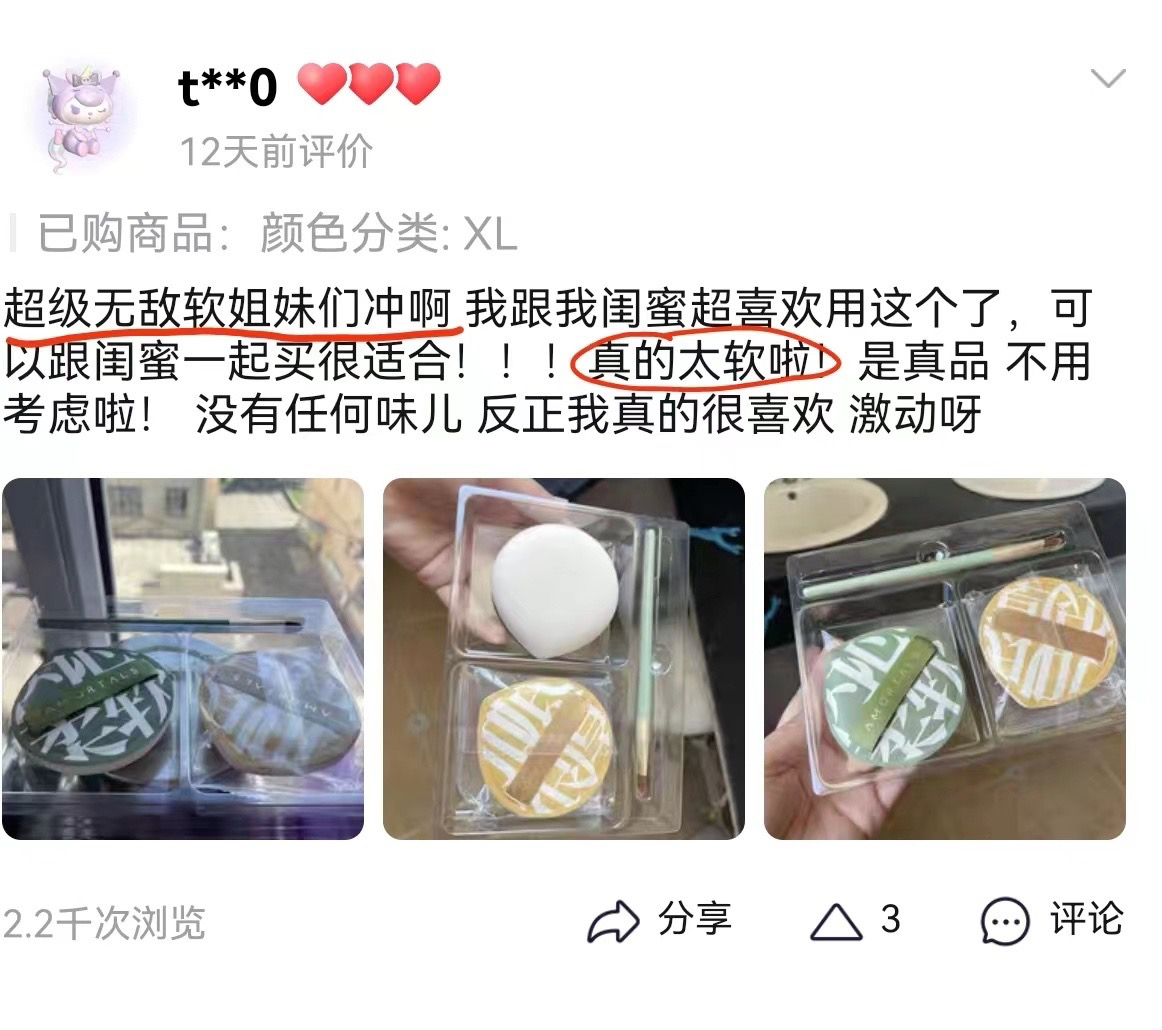Click the three red hearts badge

click(369, 84)
